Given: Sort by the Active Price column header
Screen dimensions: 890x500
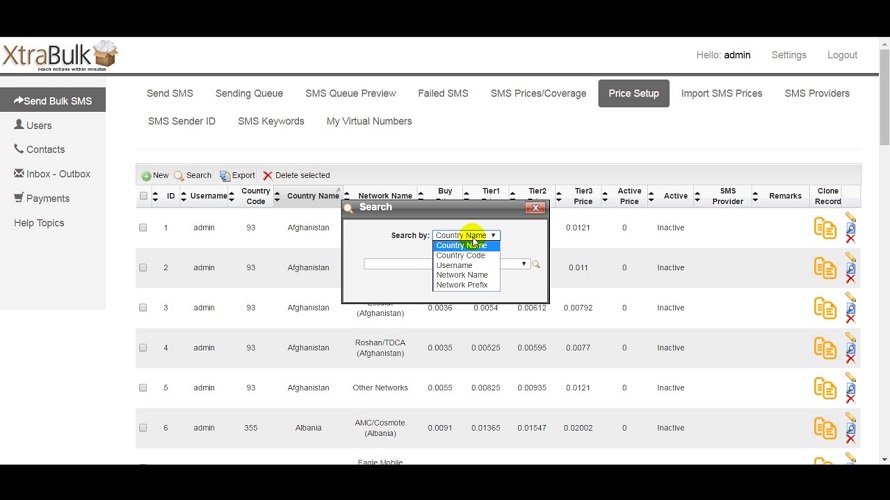Looking at the screenshot, I should (629, 196).
